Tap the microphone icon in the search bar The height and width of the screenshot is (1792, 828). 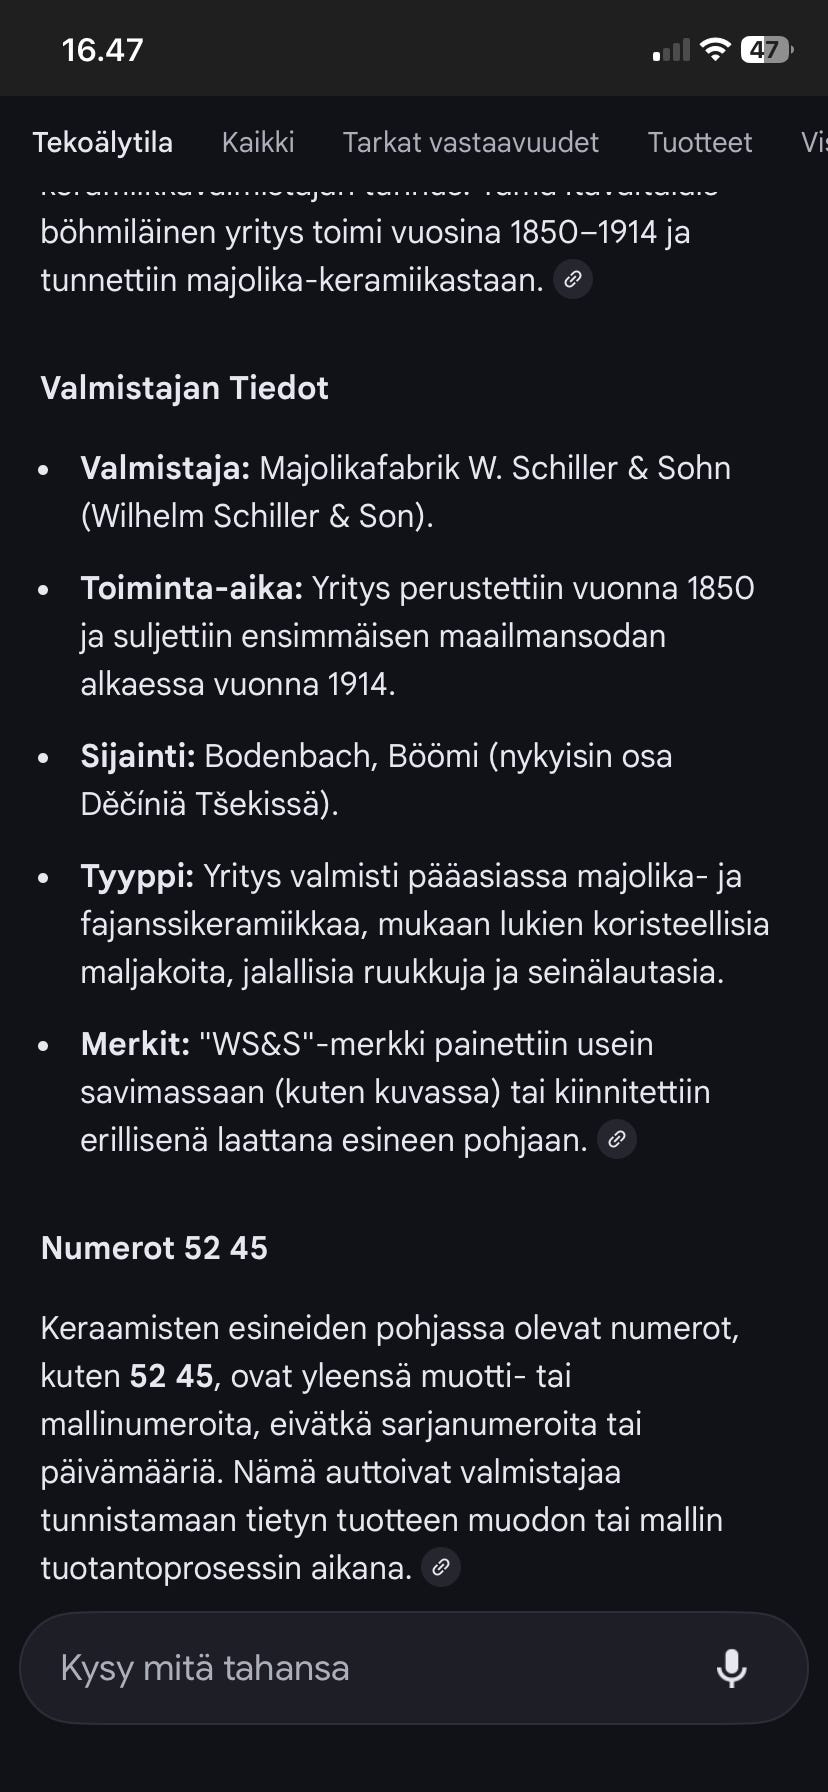(733, 1667)
